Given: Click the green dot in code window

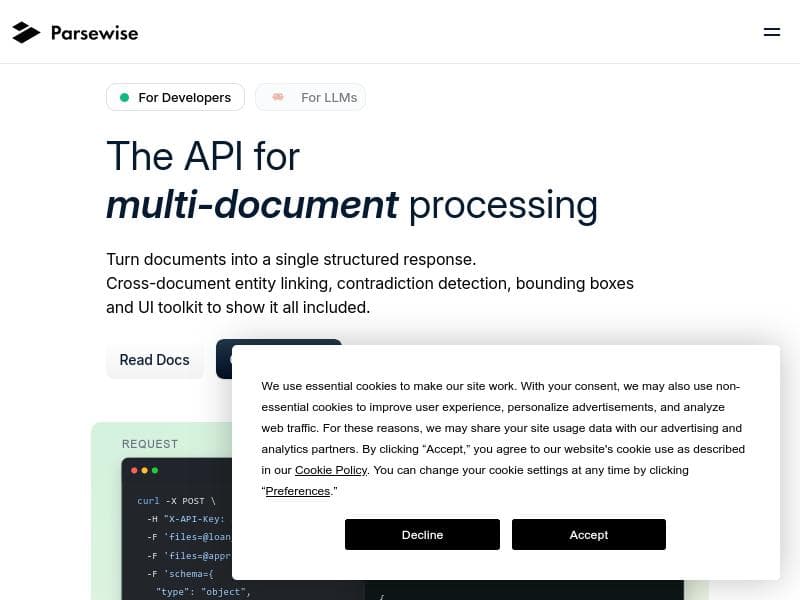Looking at the screenshot, I should pos(155,470).
